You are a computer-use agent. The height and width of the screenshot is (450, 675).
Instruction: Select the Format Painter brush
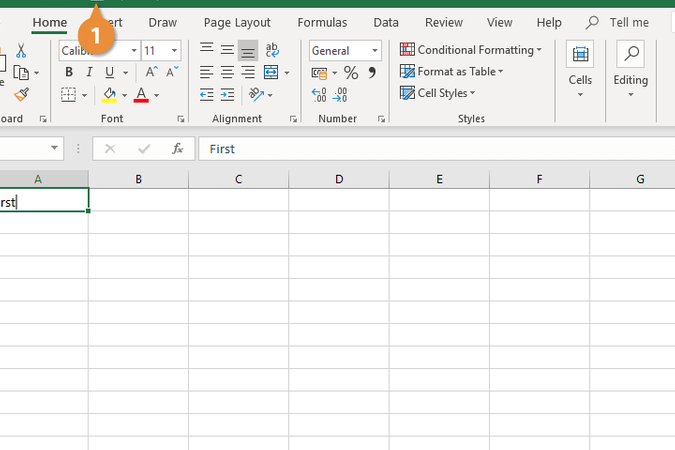tap(21, 94)
